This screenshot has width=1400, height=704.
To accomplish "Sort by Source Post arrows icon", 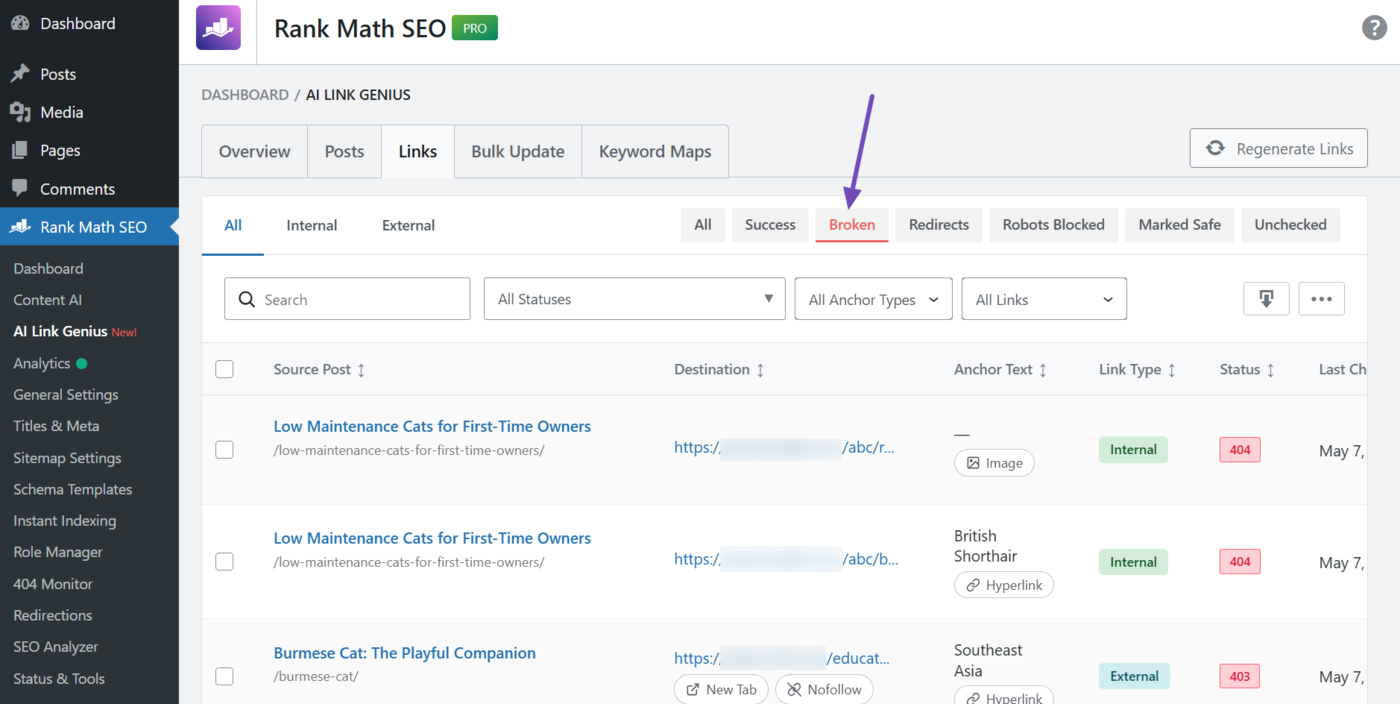I will tap(361, 370).
